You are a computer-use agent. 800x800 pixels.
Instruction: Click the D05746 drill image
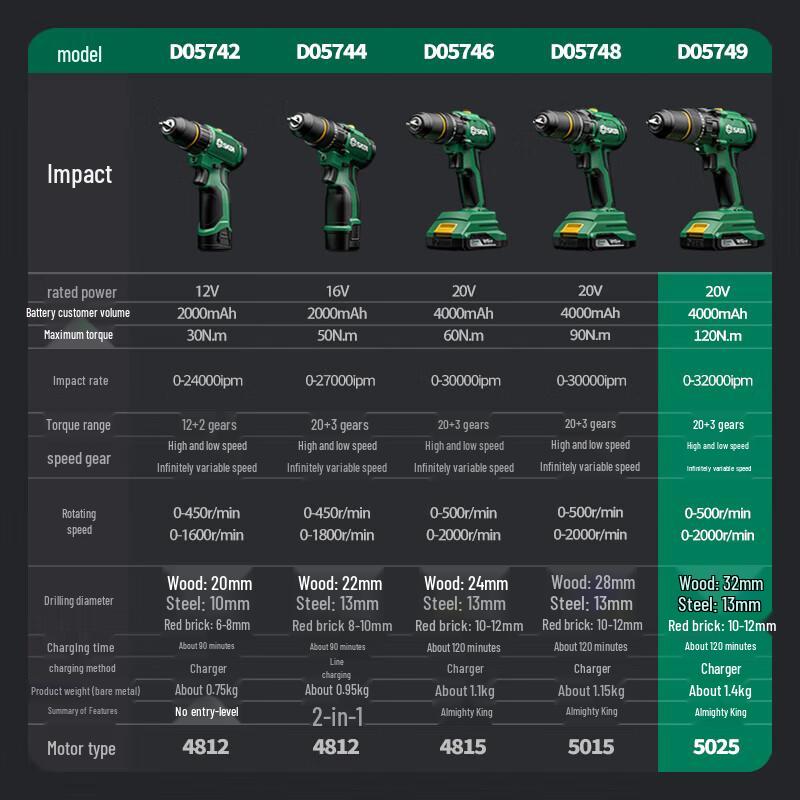458,180
